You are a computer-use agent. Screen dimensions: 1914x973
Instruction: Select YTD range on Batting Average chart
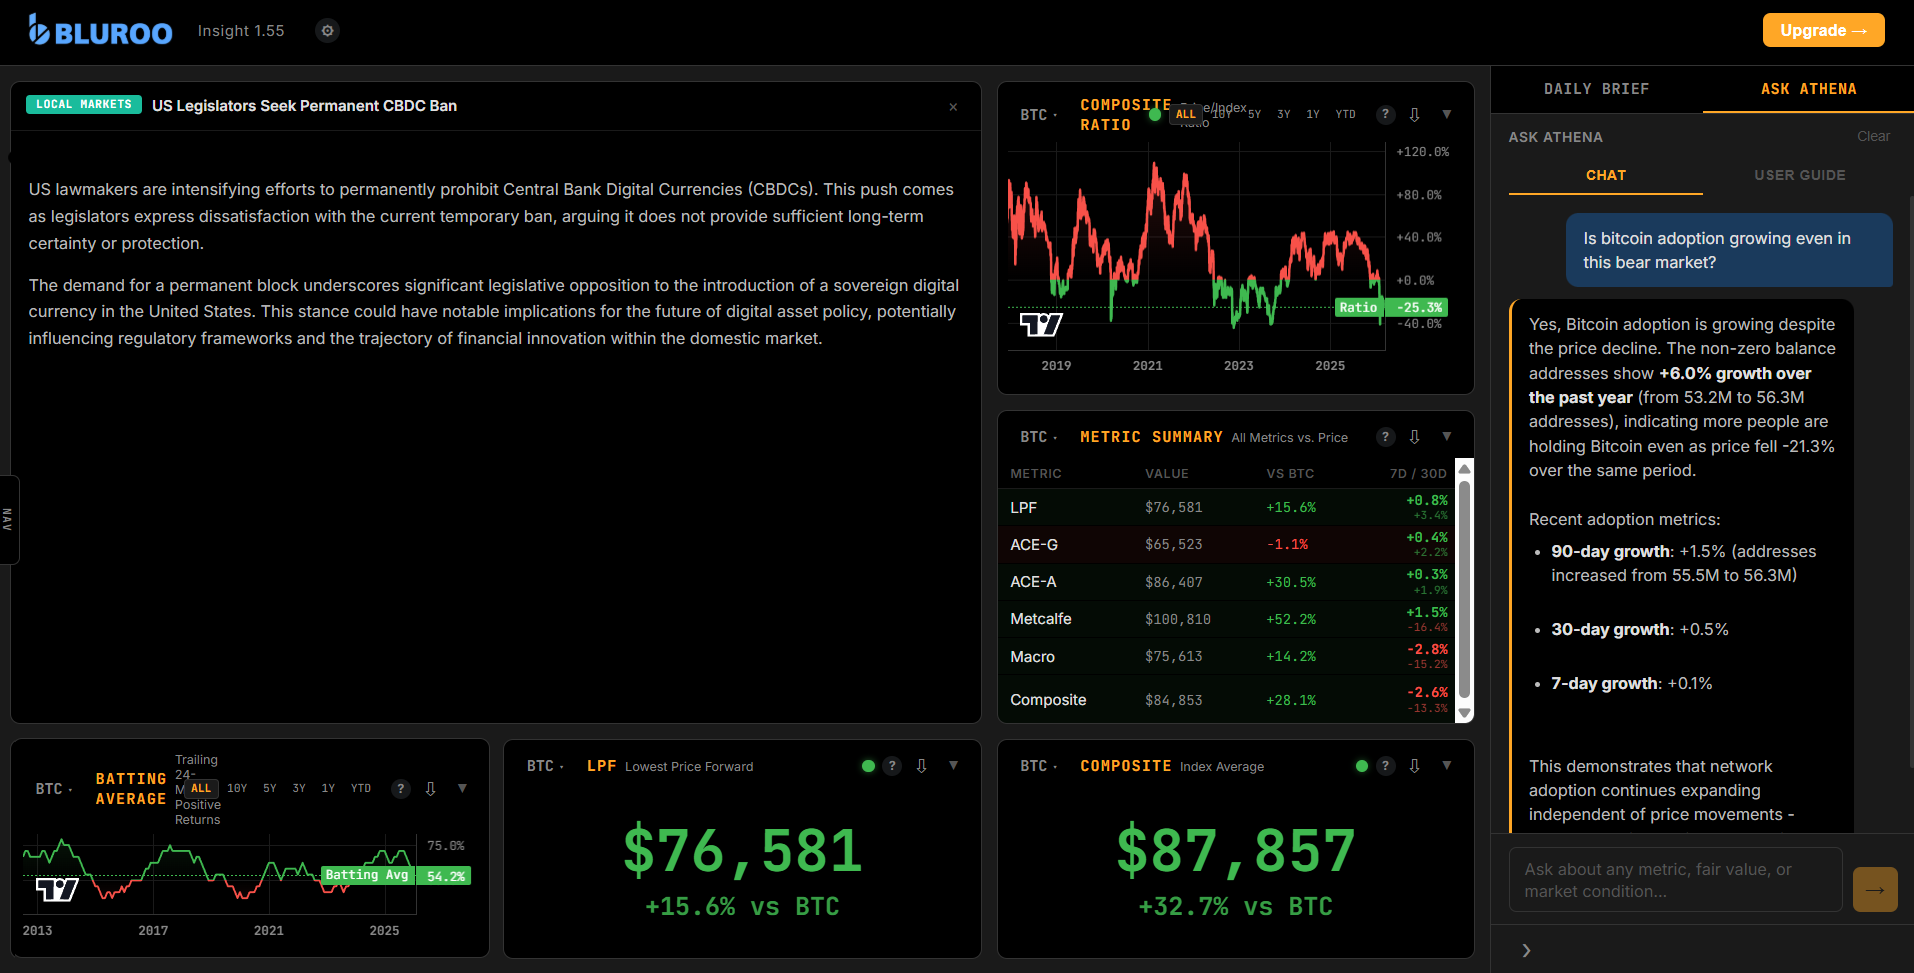pyautogui.click(x=361, y=789)
